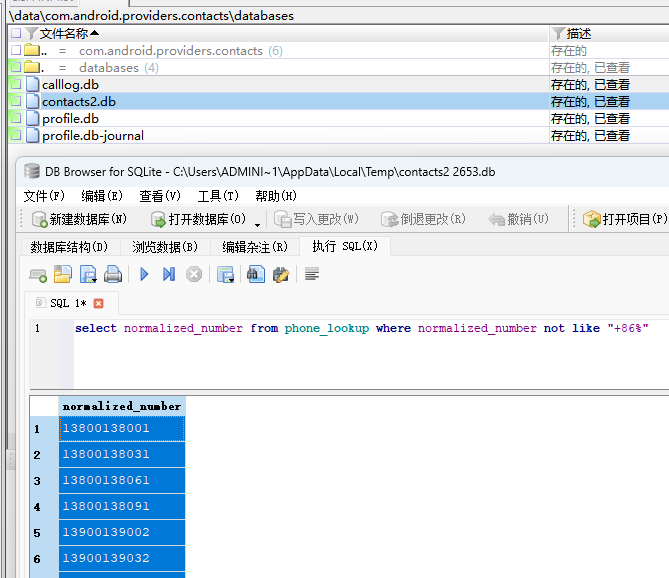Switch to the 浏览数据(B) tab
This screenshot has width=669, height=578.
point(165,247)
